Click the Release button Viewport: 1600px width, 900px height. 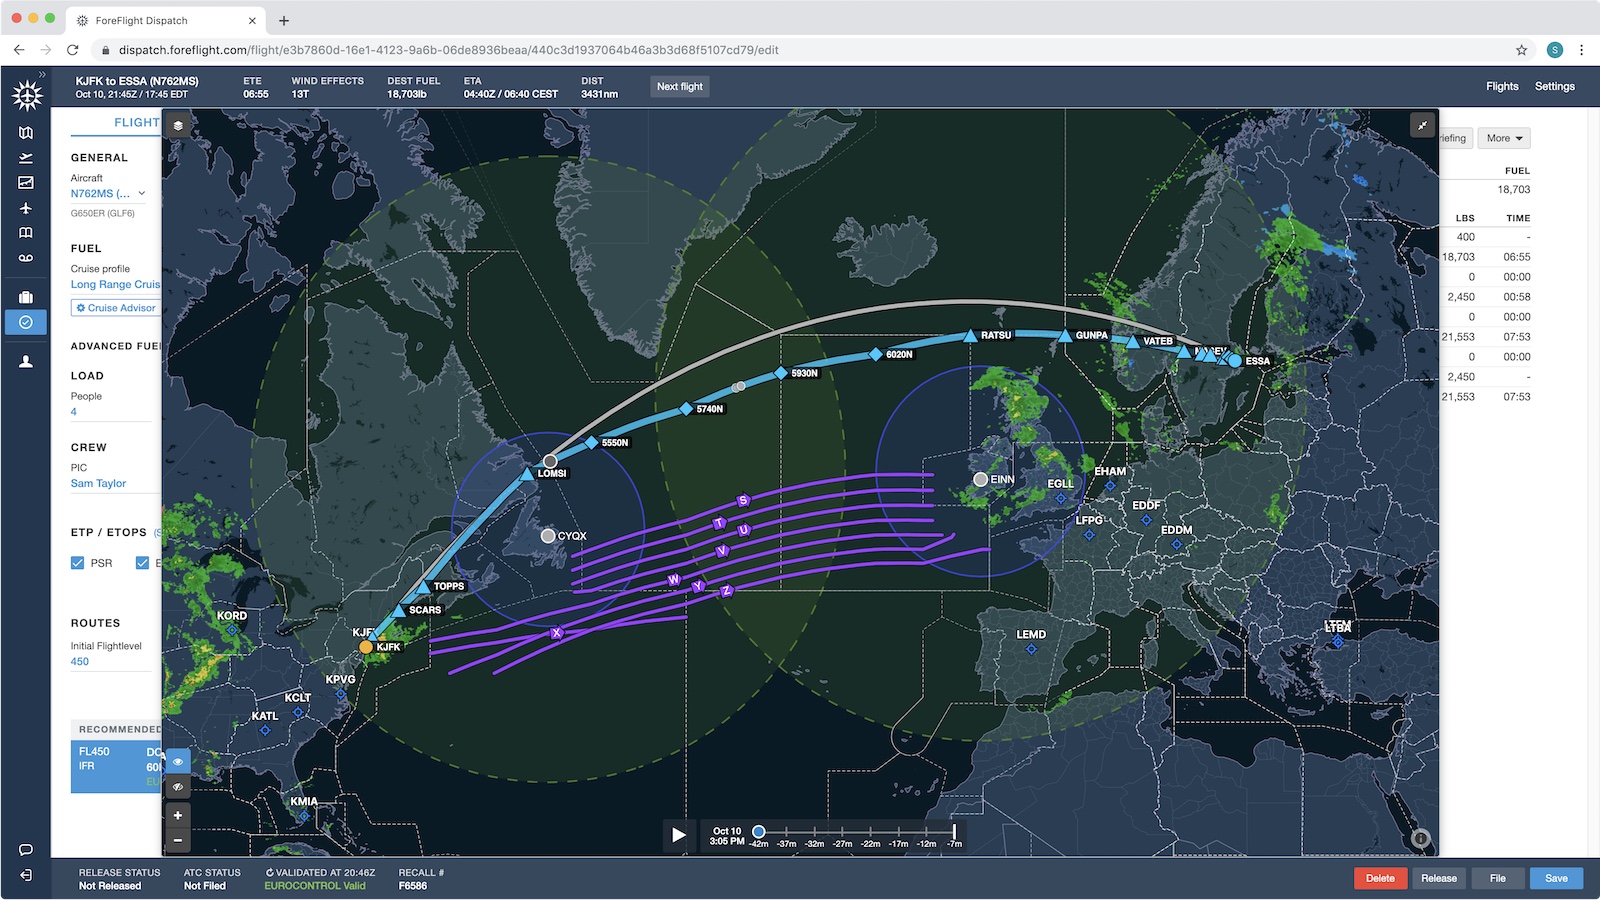coord(1439,878)
